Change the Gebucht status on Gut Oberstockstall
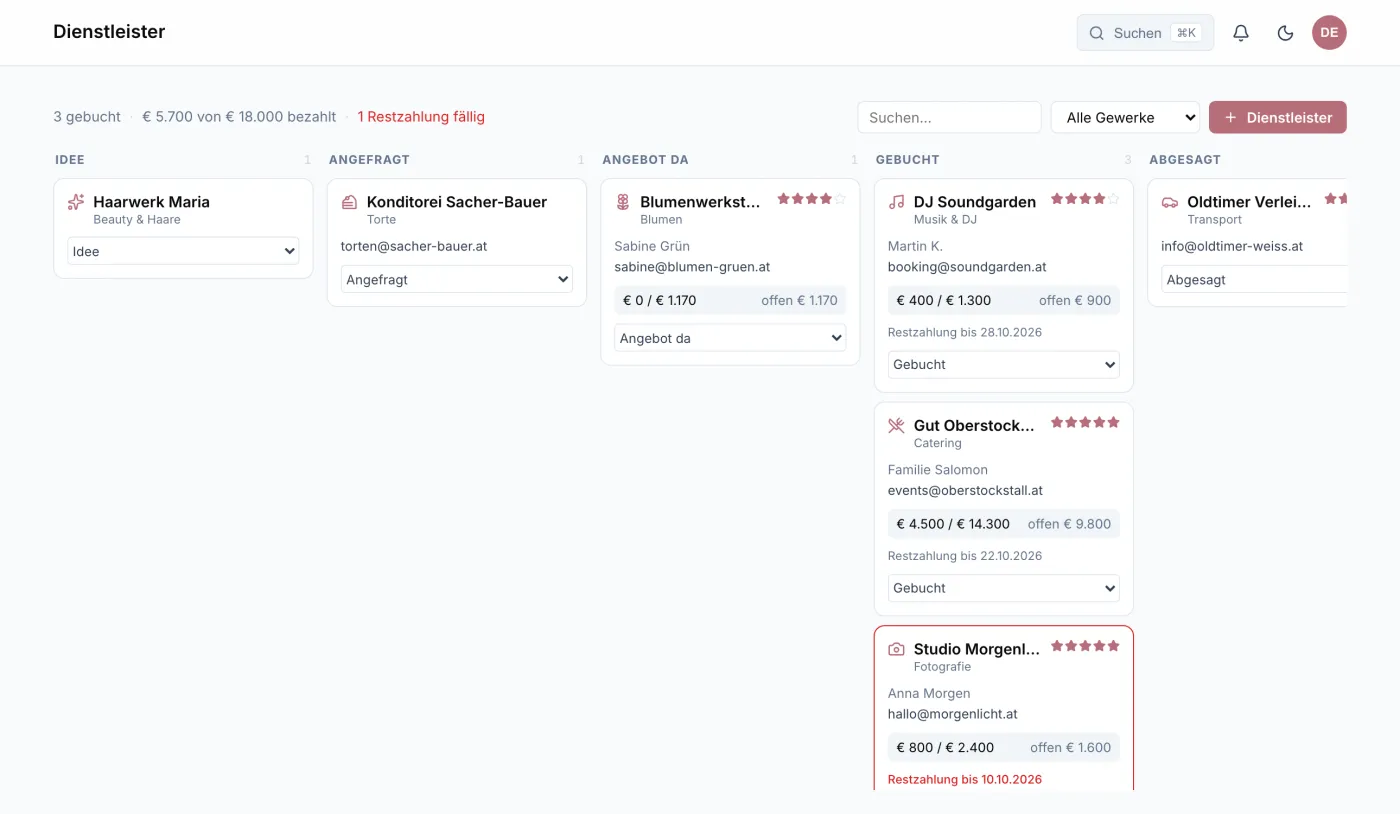Image resolution: width=1400 pixels, height=814 pixels. tap(1004, 588)
